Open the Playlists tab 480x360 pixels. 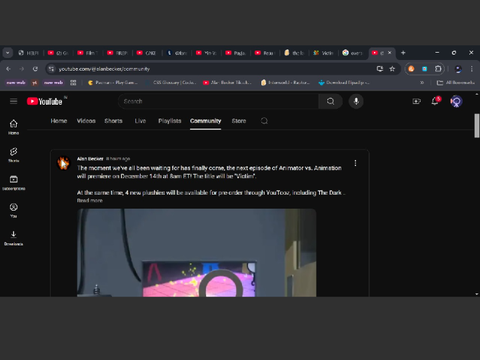coord(170,121)
